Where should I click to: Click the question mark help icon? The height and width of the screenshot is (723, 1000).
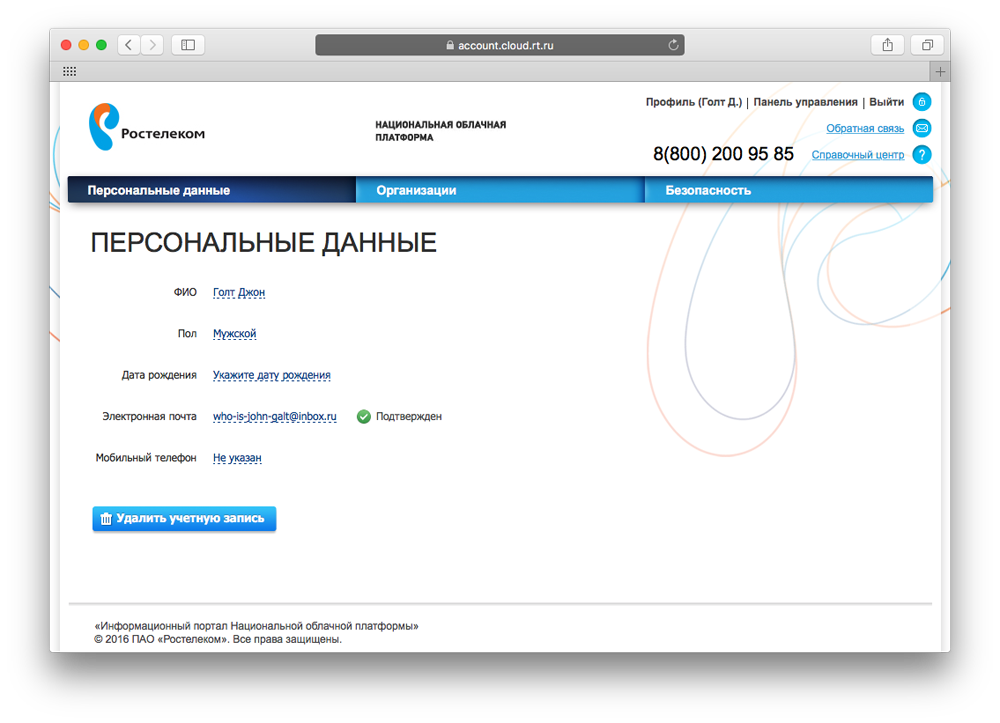tap(922, 154)
